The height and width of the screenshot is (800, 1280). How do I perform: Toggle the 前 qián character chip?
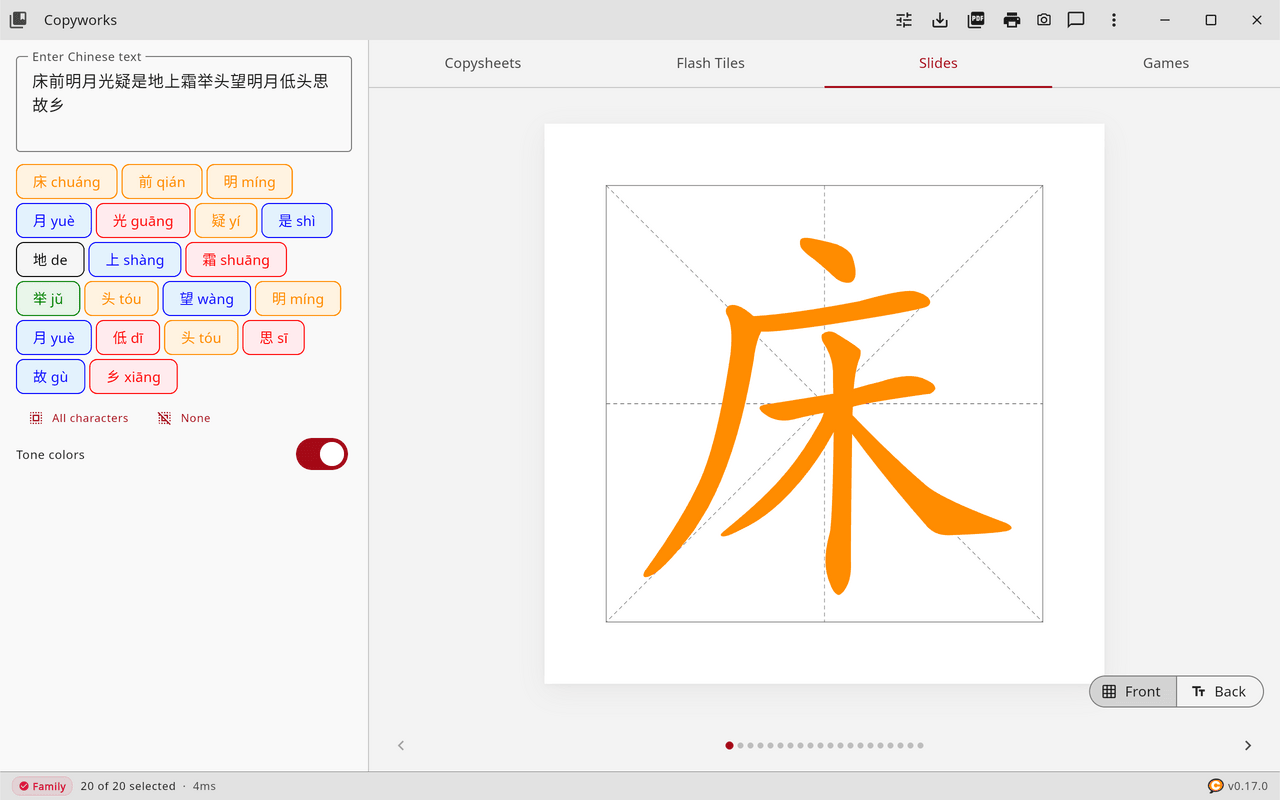tap(162, 182)
